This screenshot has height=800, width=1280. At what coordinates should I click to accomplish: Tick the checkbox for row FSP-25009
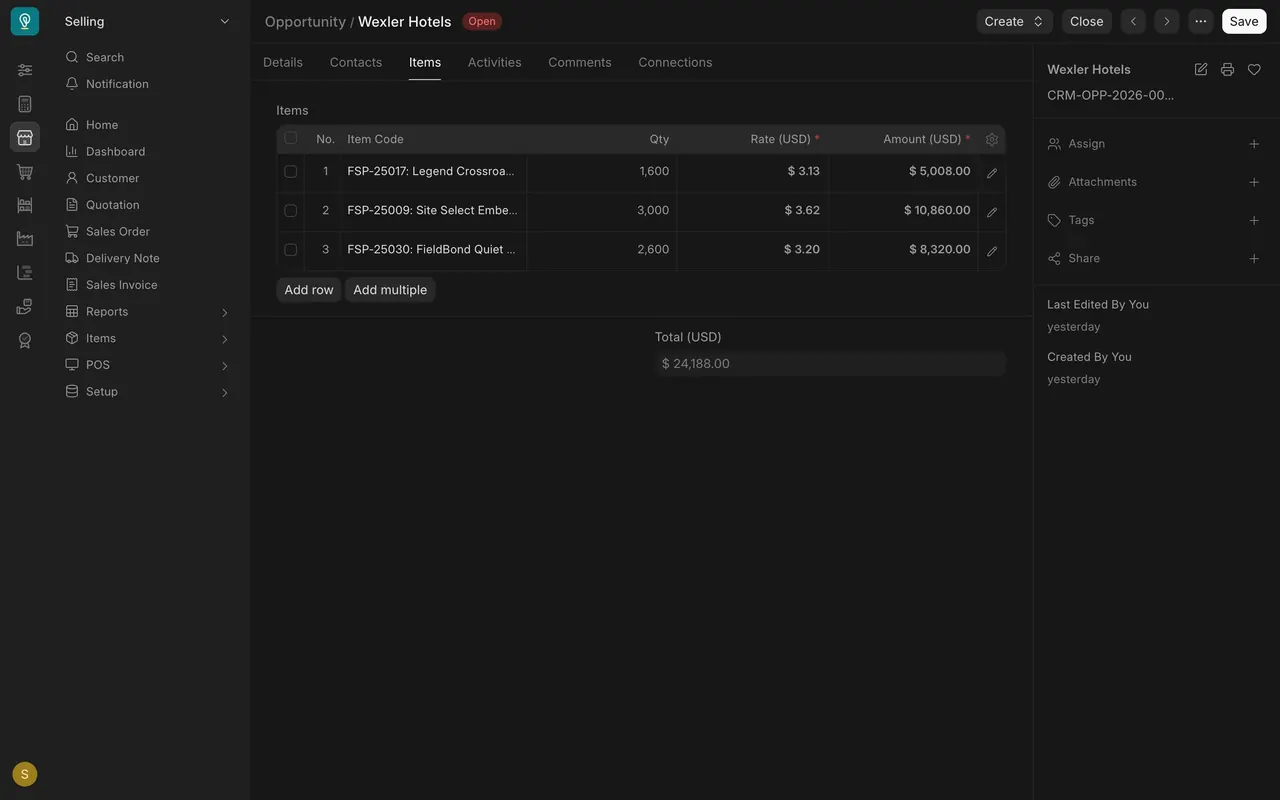point(291,210)
